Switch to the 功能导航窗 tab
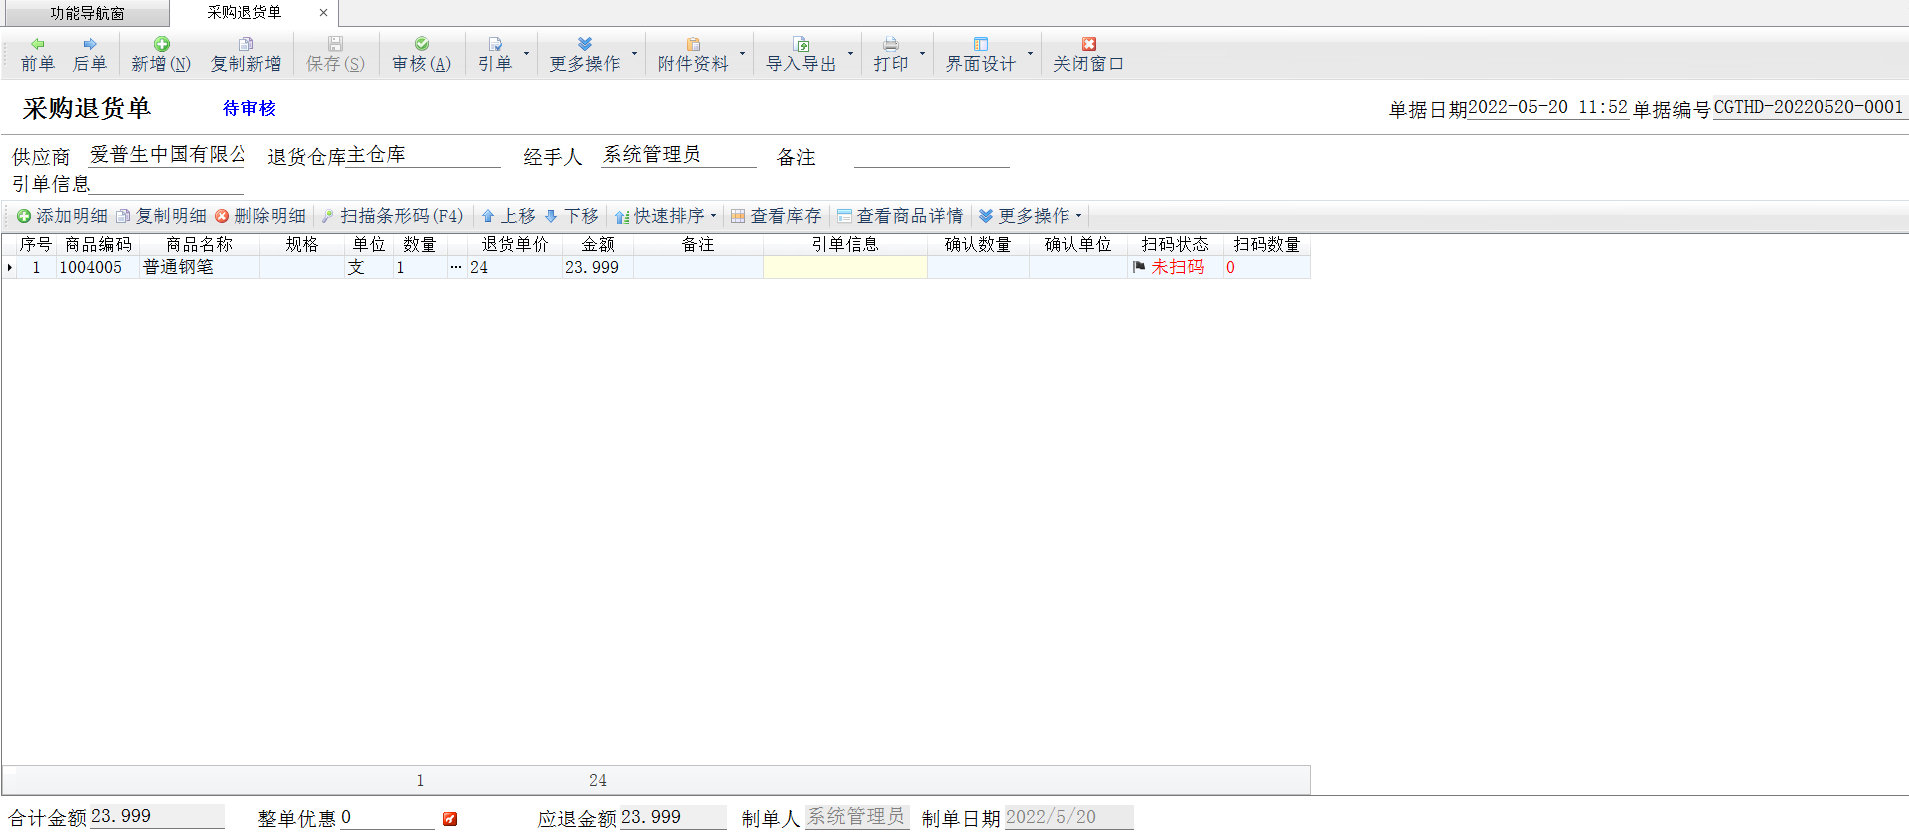The width and height of the screenshot is (1909, 835). 87,14
